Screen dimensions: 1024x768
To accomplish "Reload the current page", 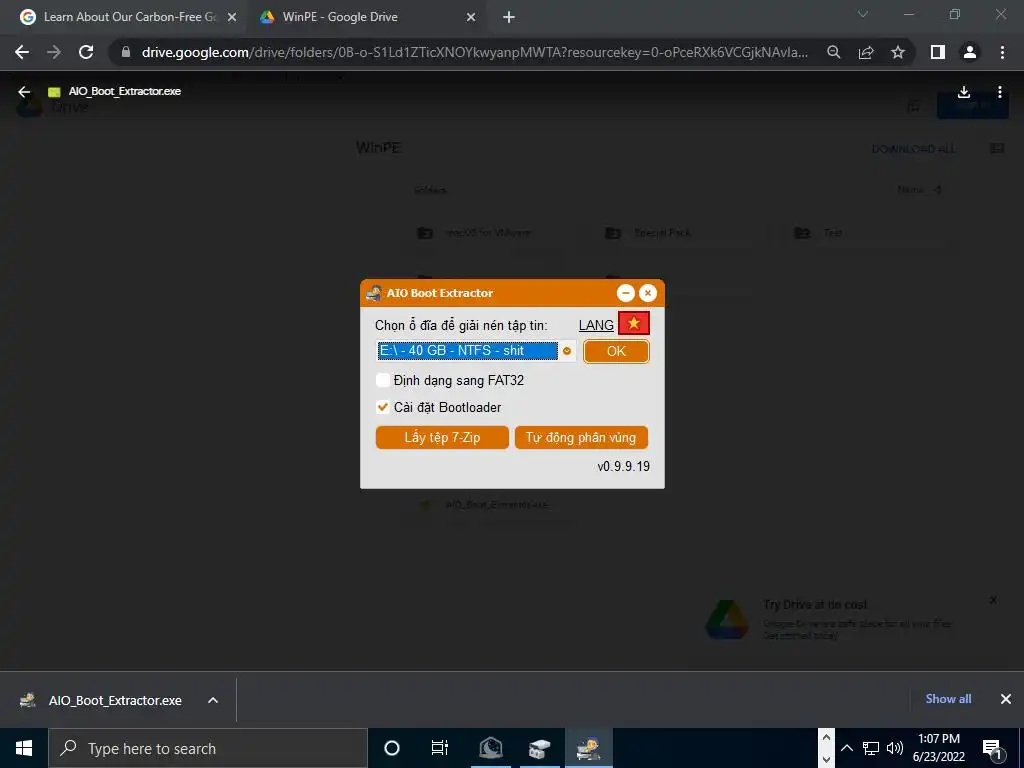I will pos(86,52).
